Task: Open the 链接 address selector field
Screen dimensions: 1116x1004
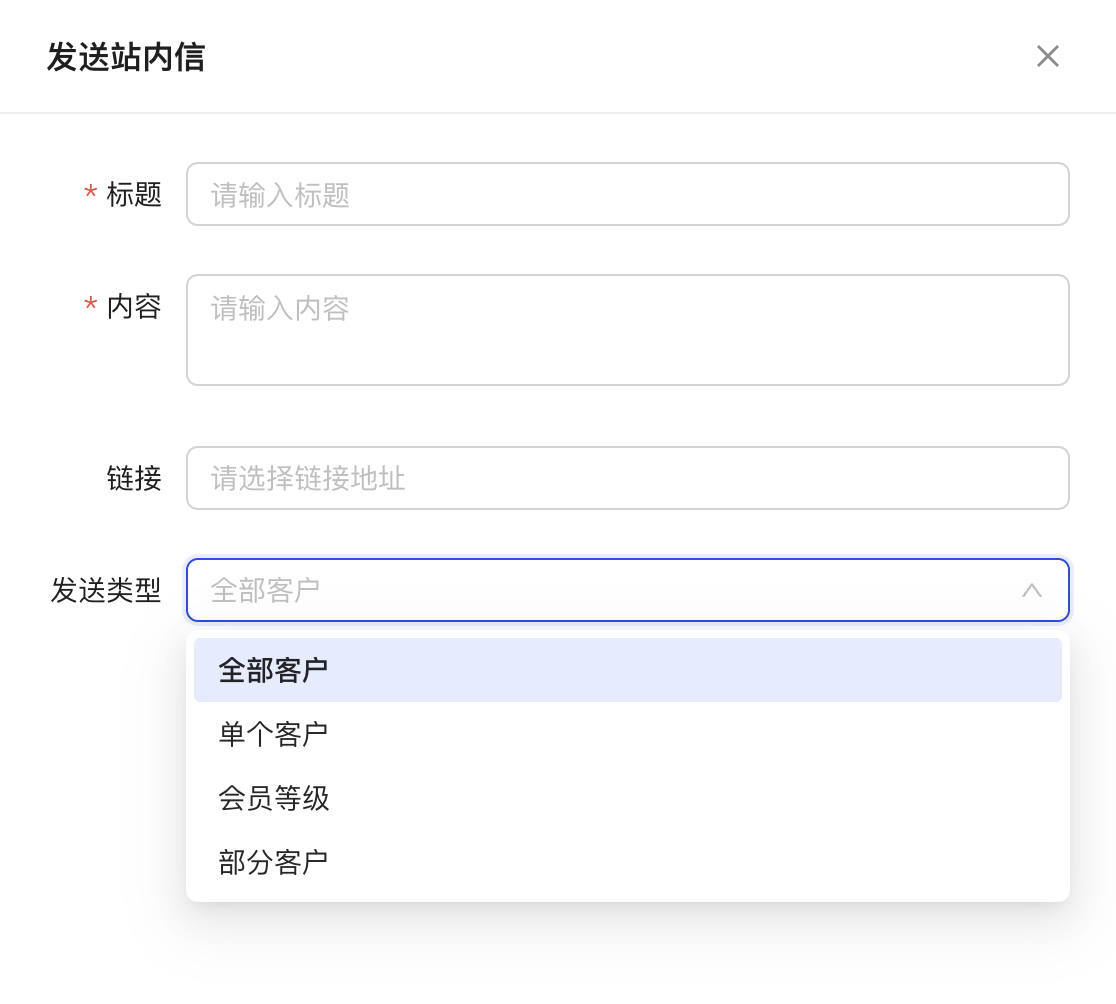Action: [627, 478]
